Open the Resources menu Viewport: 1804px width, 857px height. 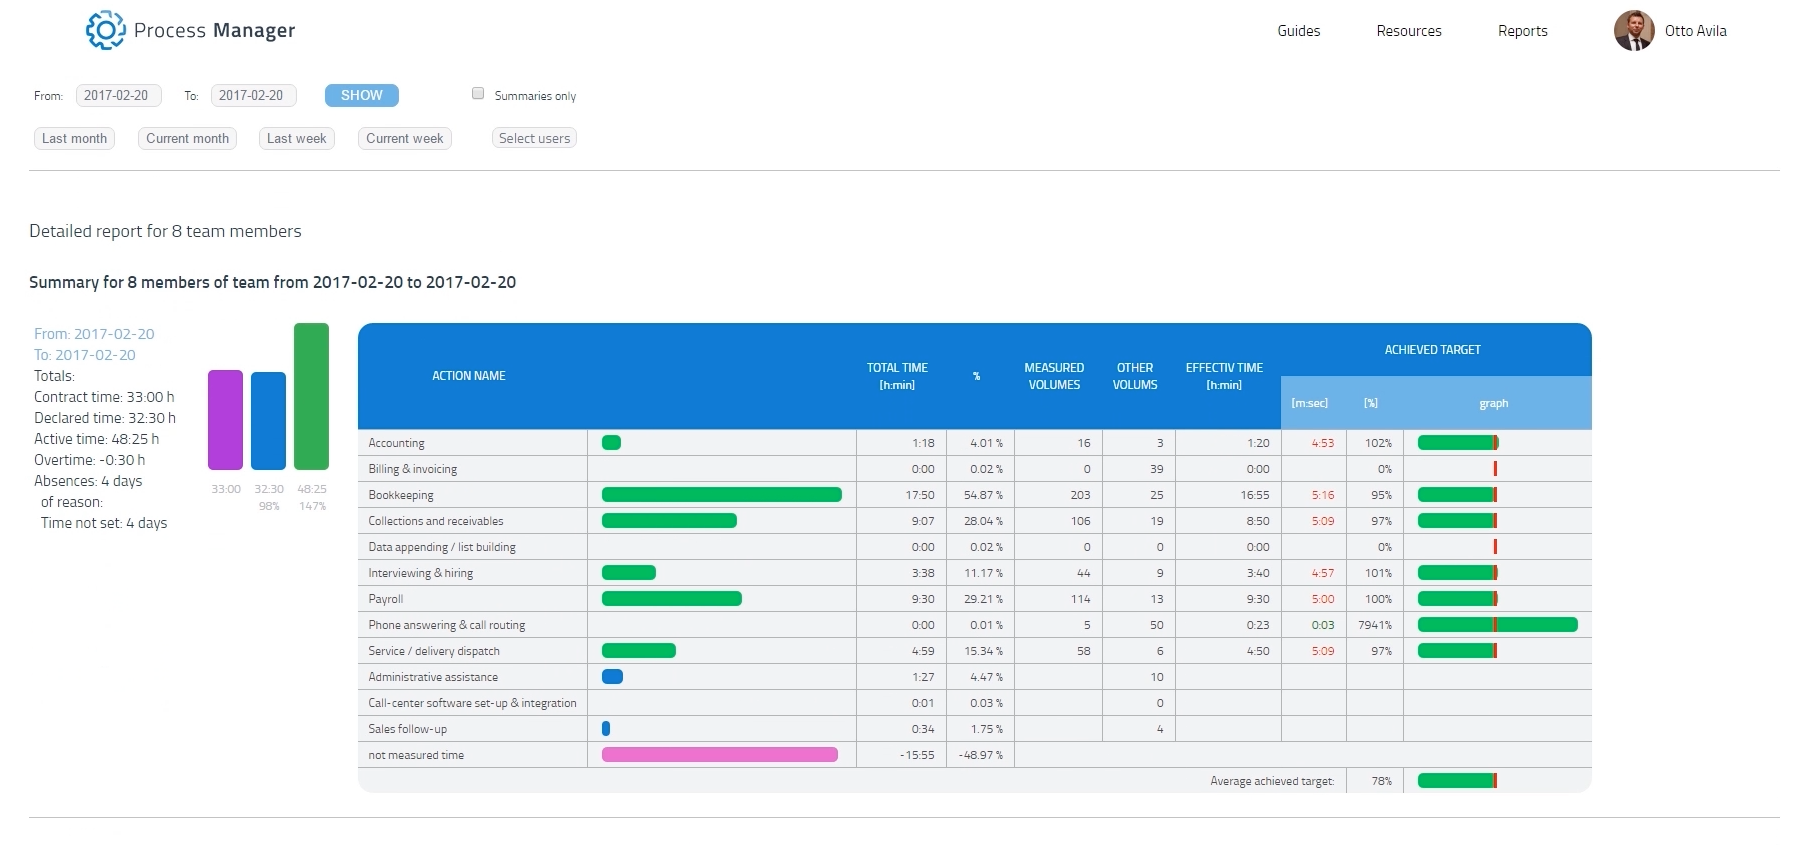(1408, 31)
